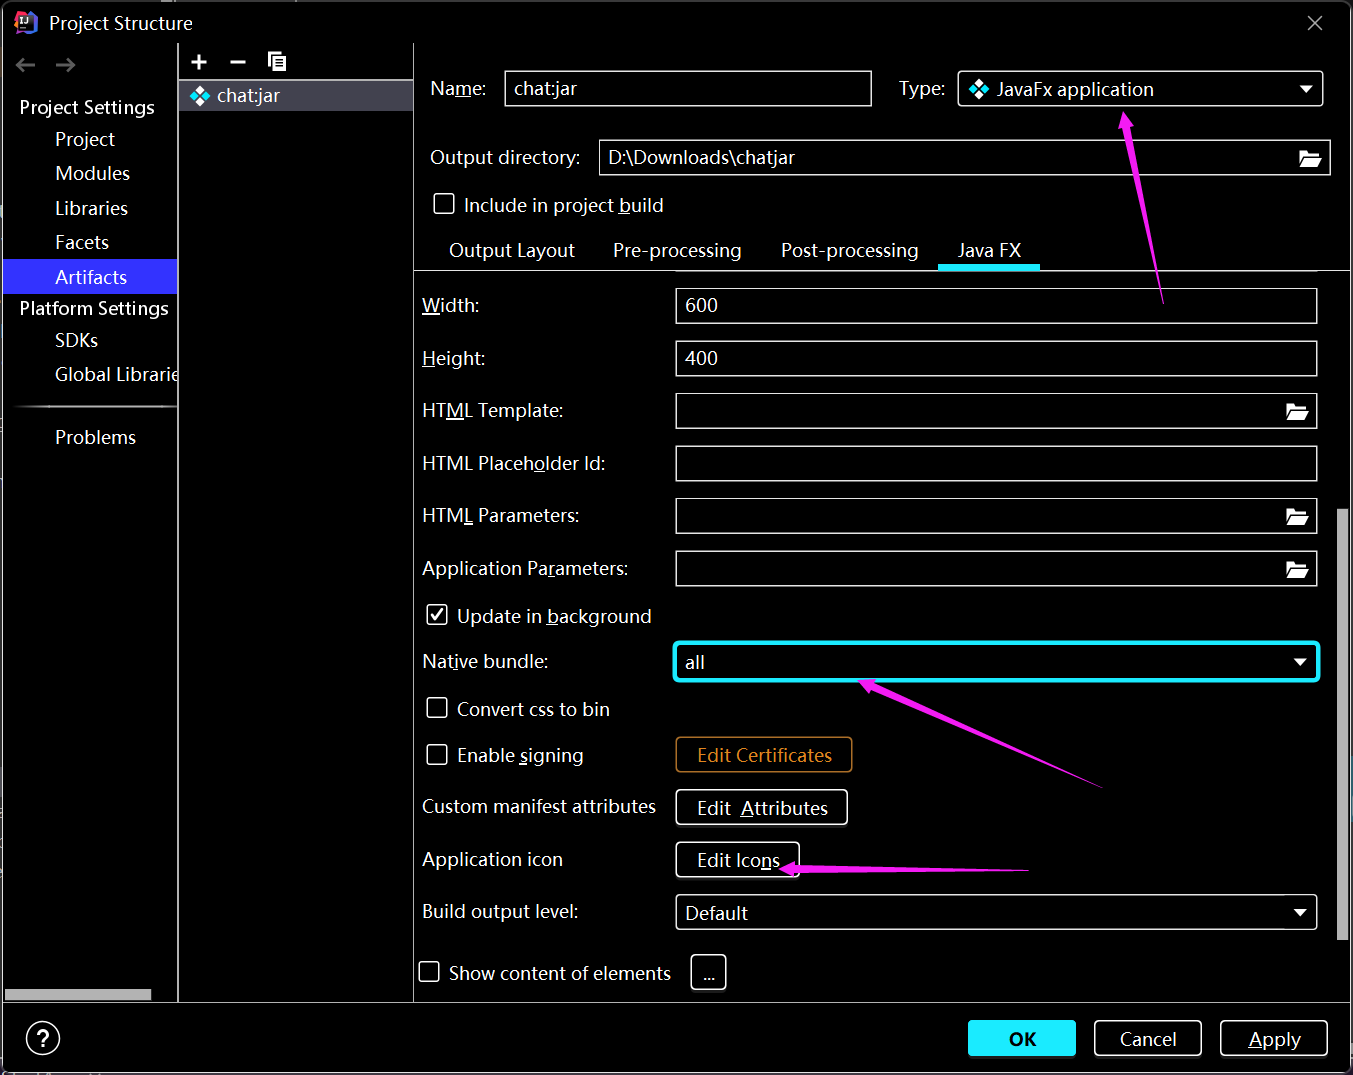Browse for HTML Template folder icon
The width and height of the screenshot is (1353, 1075).
1297,411
